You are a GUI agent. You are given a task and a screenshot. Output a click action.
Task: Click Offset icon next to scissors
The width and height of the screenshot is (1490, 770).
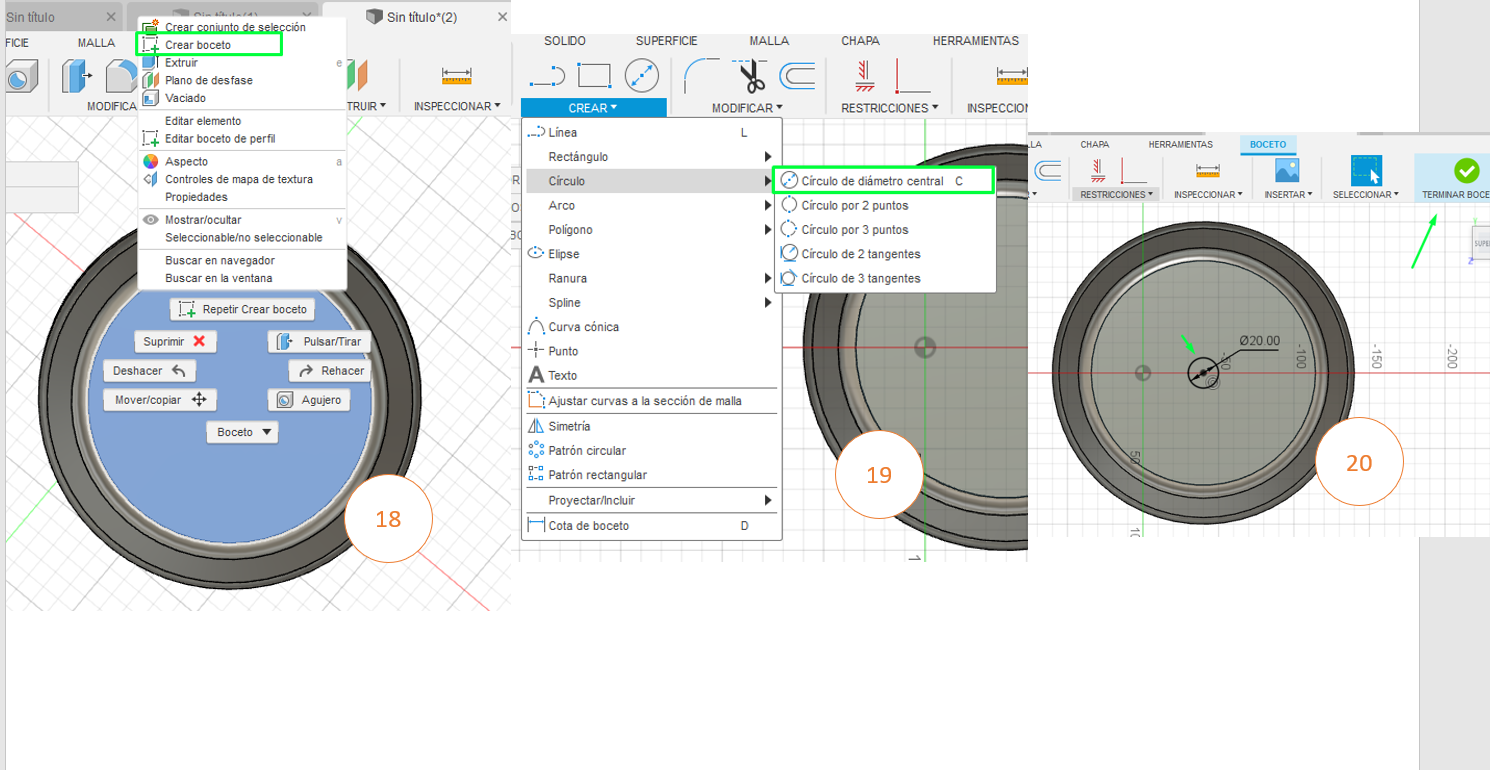click(796, 76)
